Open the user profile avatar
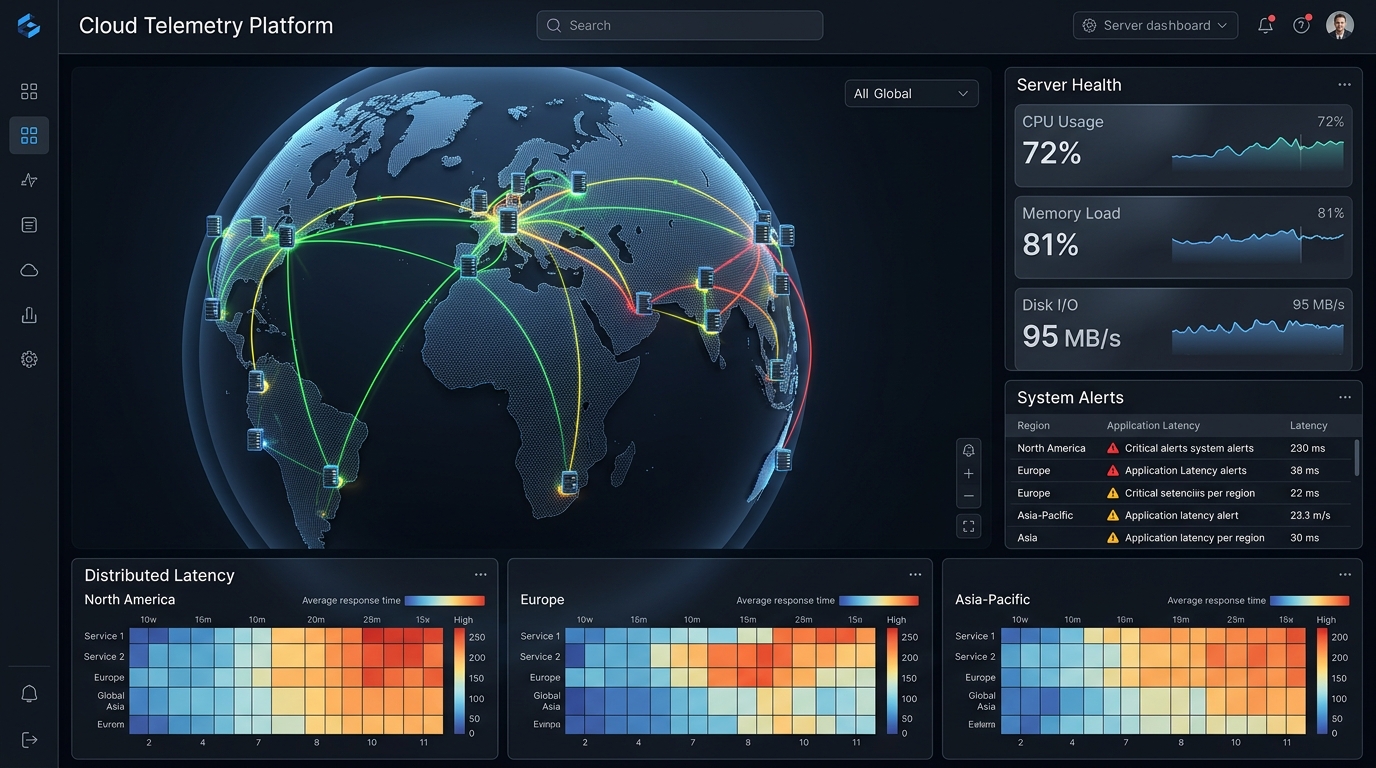This screenshot has width=1376, height=768. [x=1340, y=25]
